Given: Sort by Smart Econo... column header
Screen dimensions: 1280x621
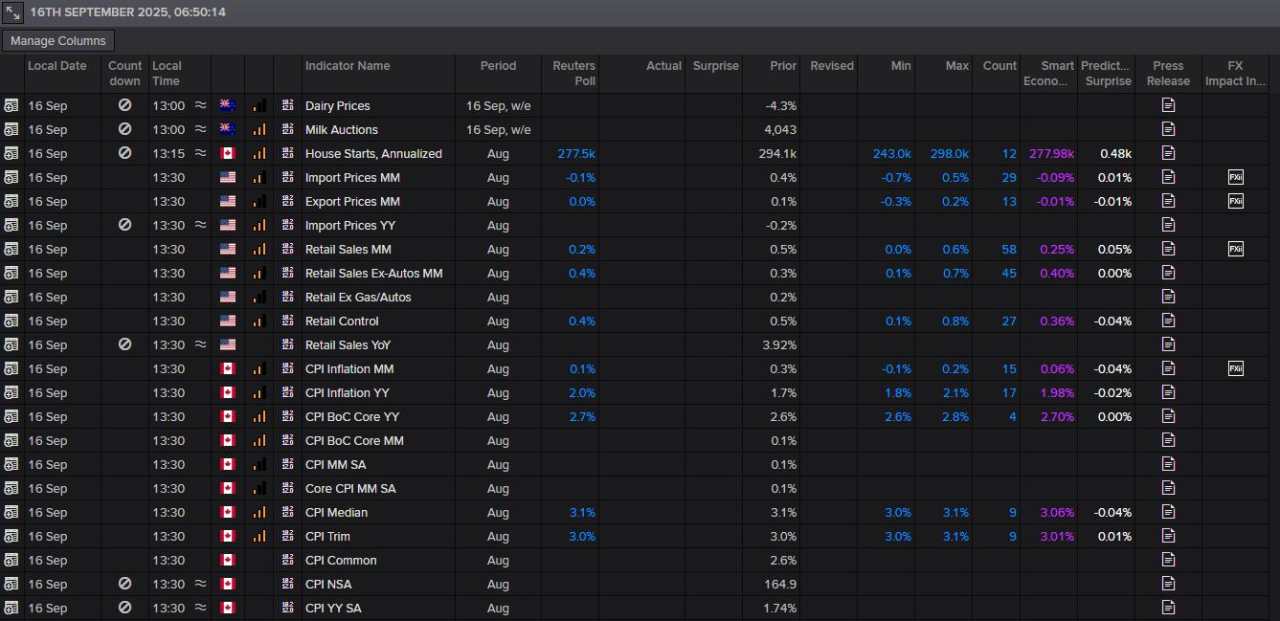Looking at the screenshot, I should [1048, 73].
